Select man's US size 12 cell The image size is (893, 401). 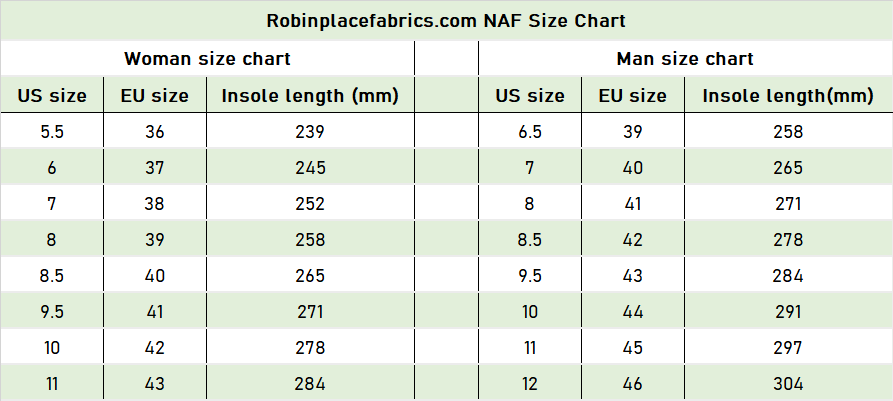coord(530,383)
